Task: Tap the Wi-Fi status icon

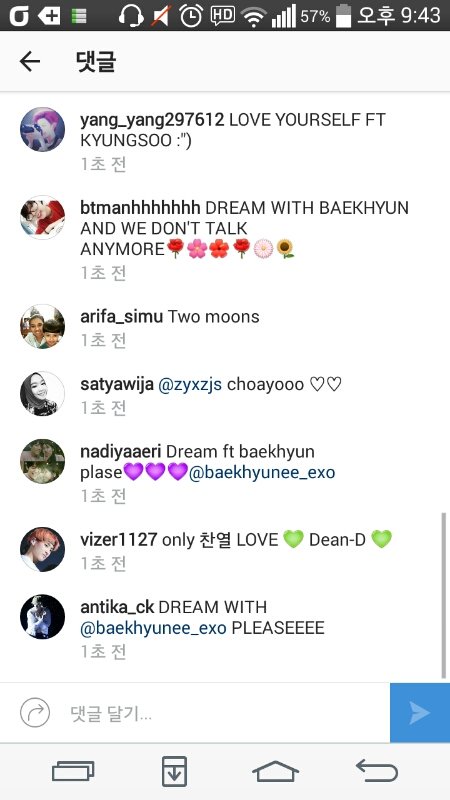Action: (254, 16)
